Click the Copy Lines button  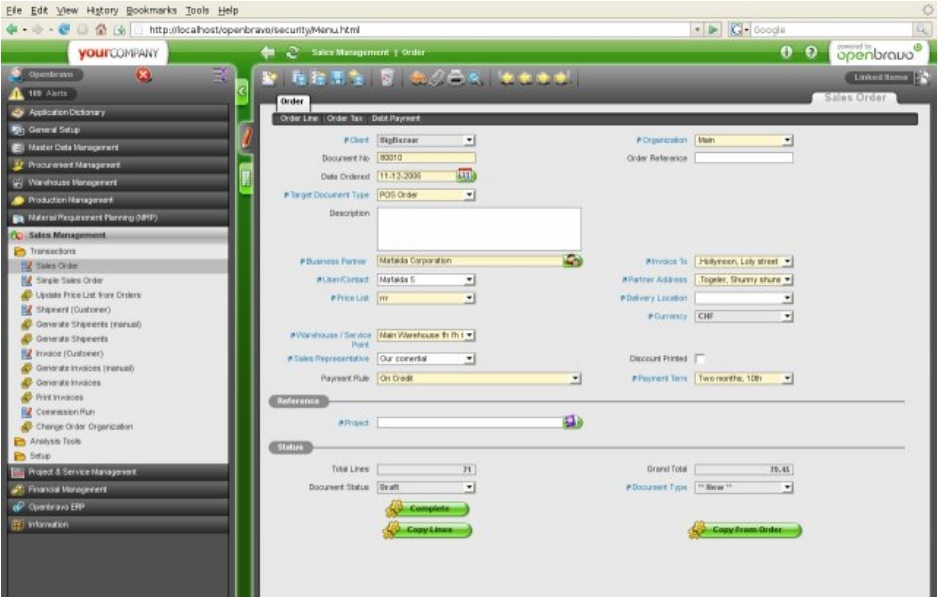pos(428,530)
